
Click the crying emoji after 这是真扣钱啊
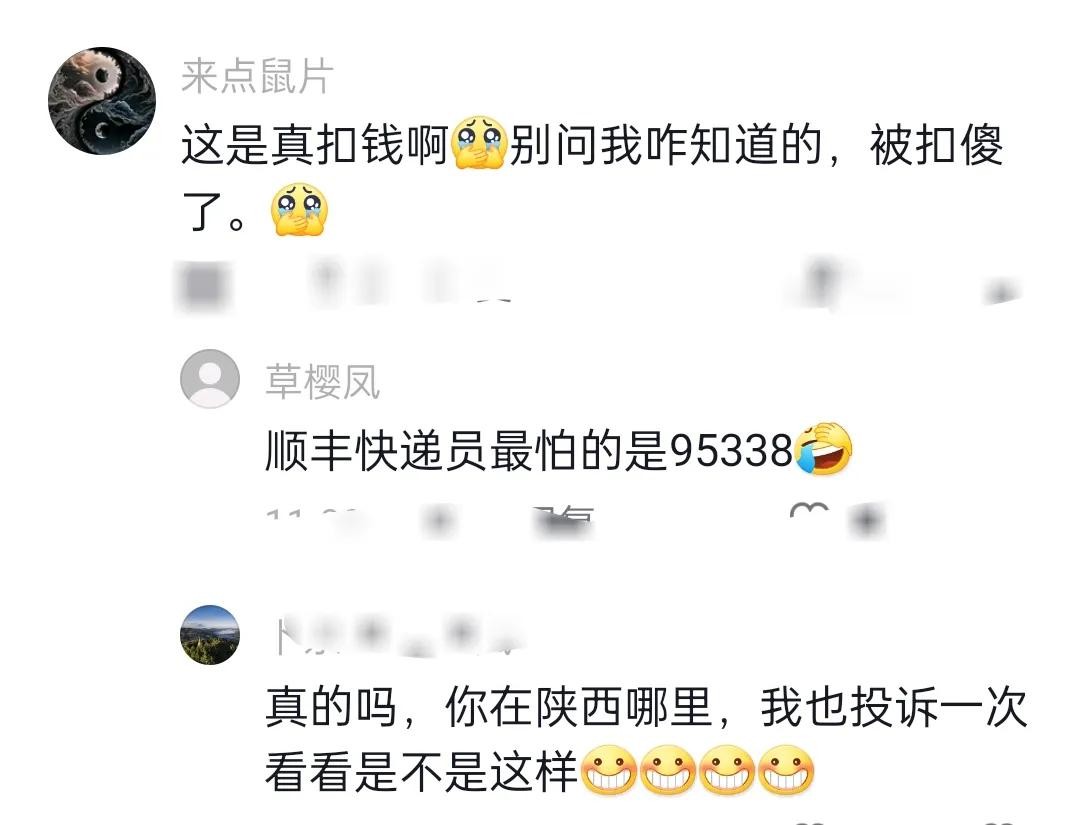pos(479,143)
